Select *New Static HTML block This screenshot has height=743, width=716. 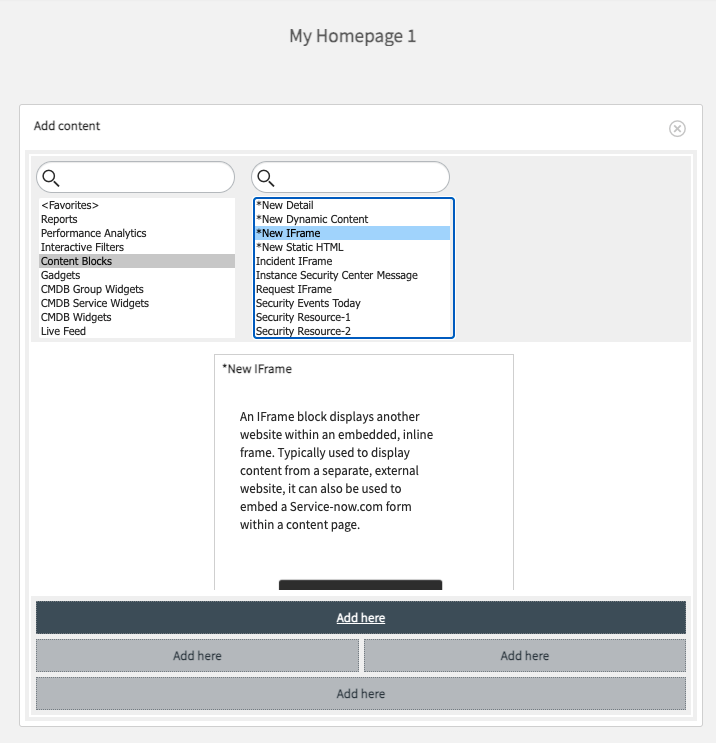[x=300, y=247]
